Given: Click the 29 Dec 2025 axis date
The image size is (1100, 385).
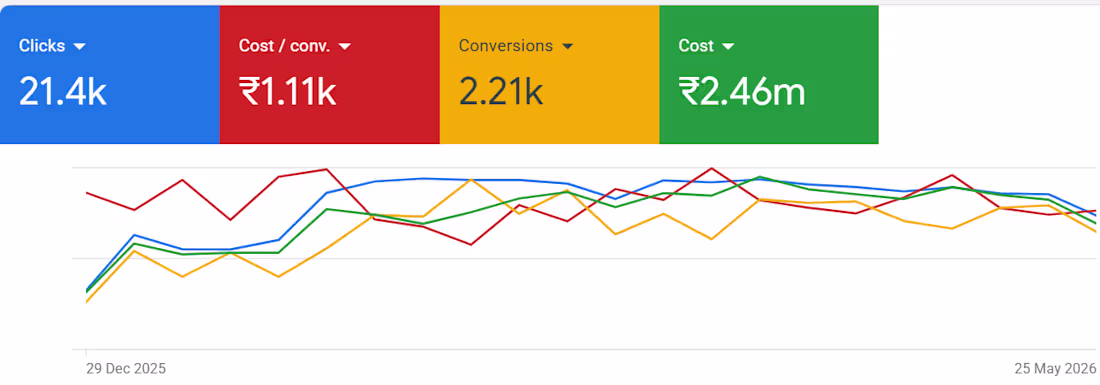Looking at the screenshot, I should pos(126,369).
